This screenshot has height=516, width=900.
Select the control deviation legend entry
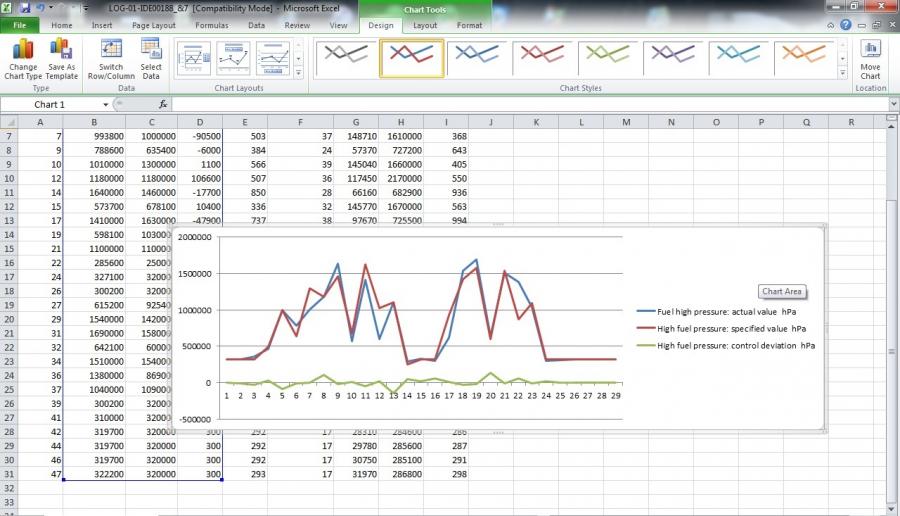click(x=735, y=345)
